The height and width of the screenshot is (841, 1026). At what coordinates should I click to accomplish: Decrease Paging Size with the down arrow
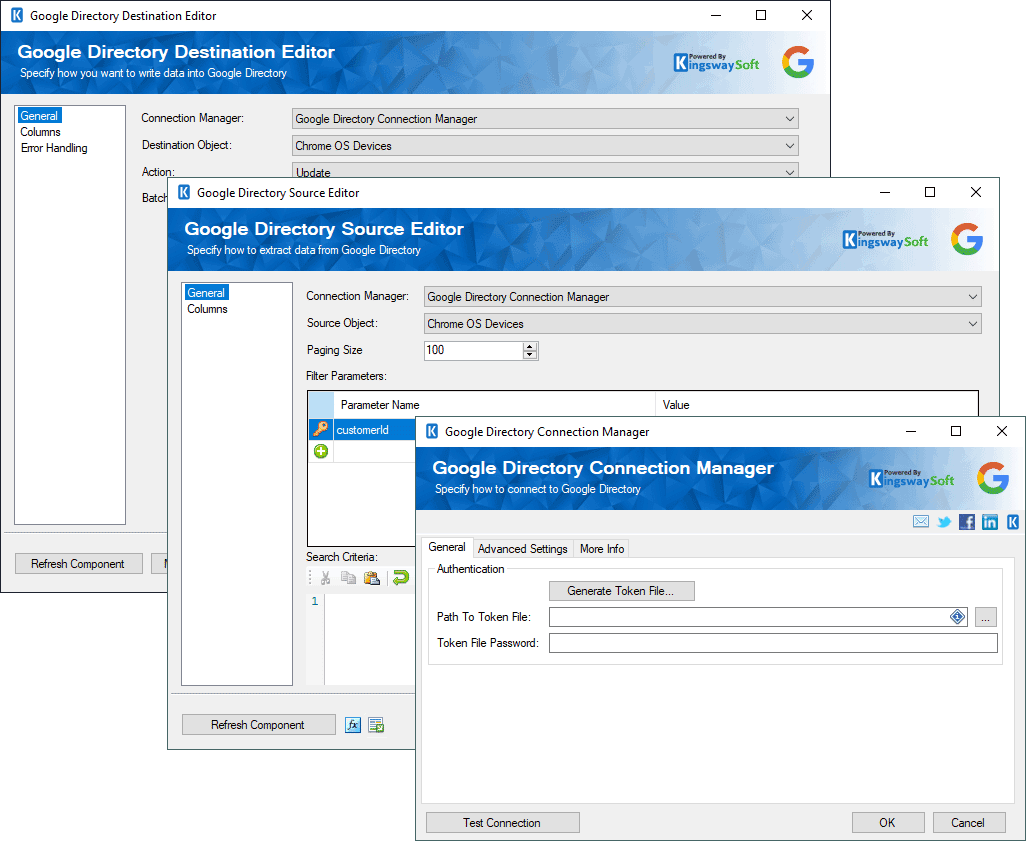[x=530, y=355]
